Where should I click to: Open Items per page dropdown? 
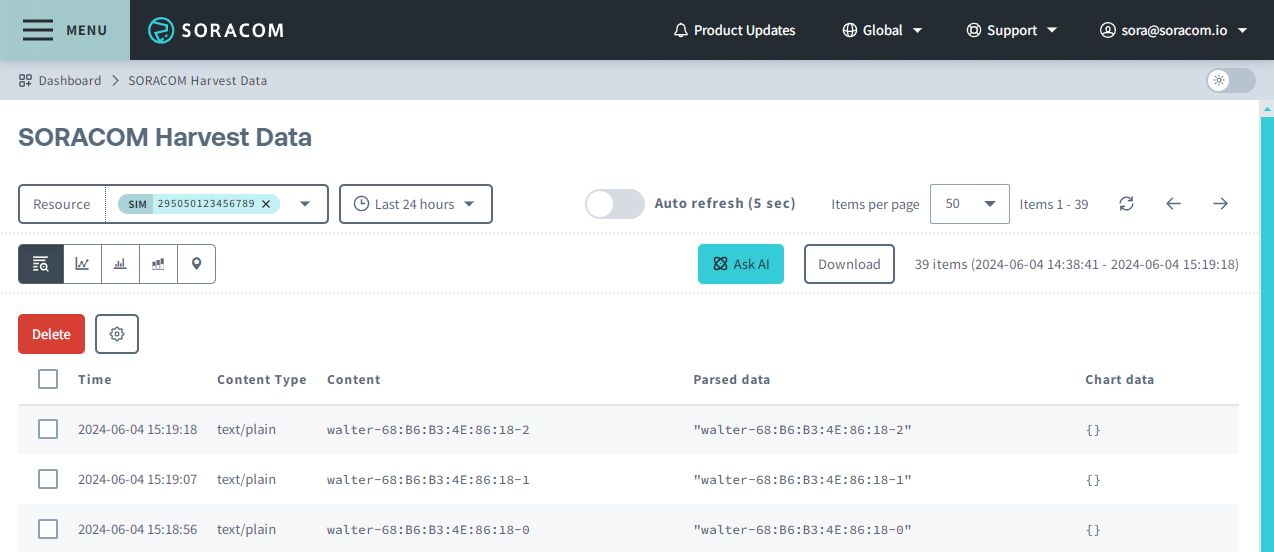(969, 204)
